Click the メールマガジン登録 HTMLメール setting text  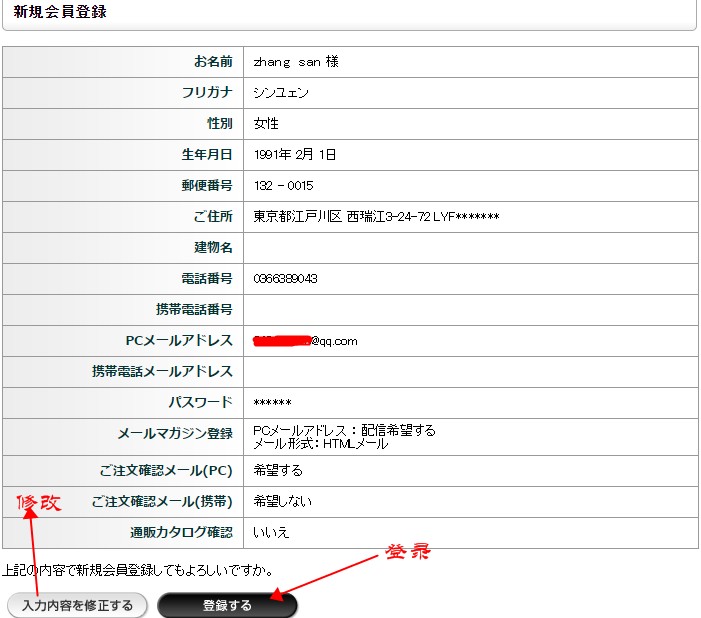[320, 444]
